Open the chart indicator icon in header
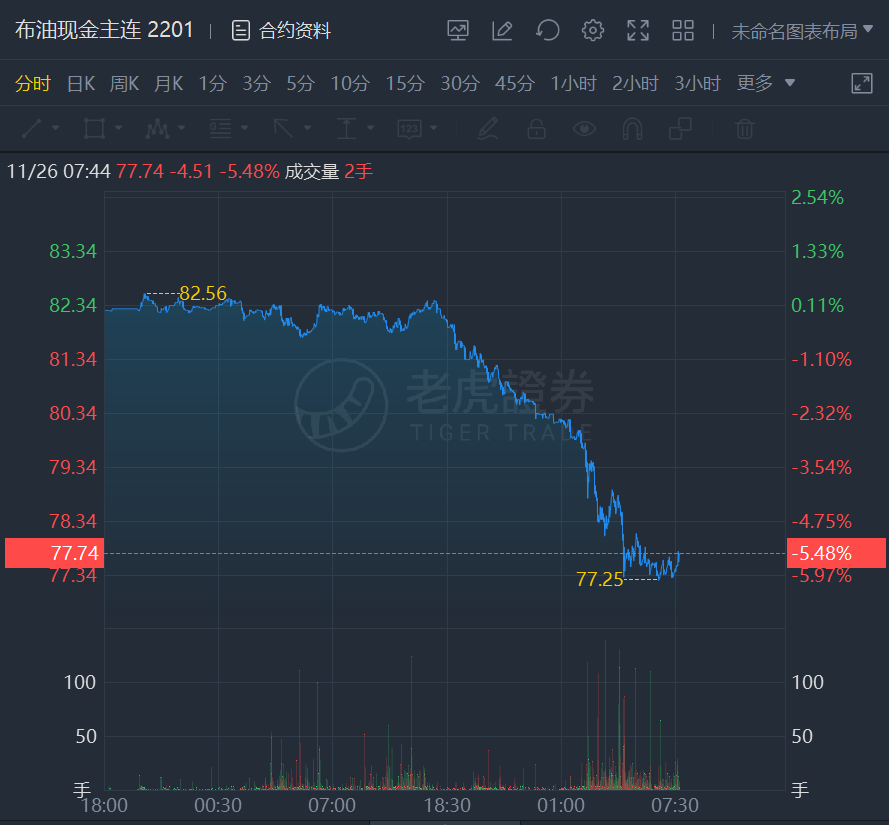Image resolution: width=889 pixels, height=825 pixels. pyautogui.click(x=458, y=31)
